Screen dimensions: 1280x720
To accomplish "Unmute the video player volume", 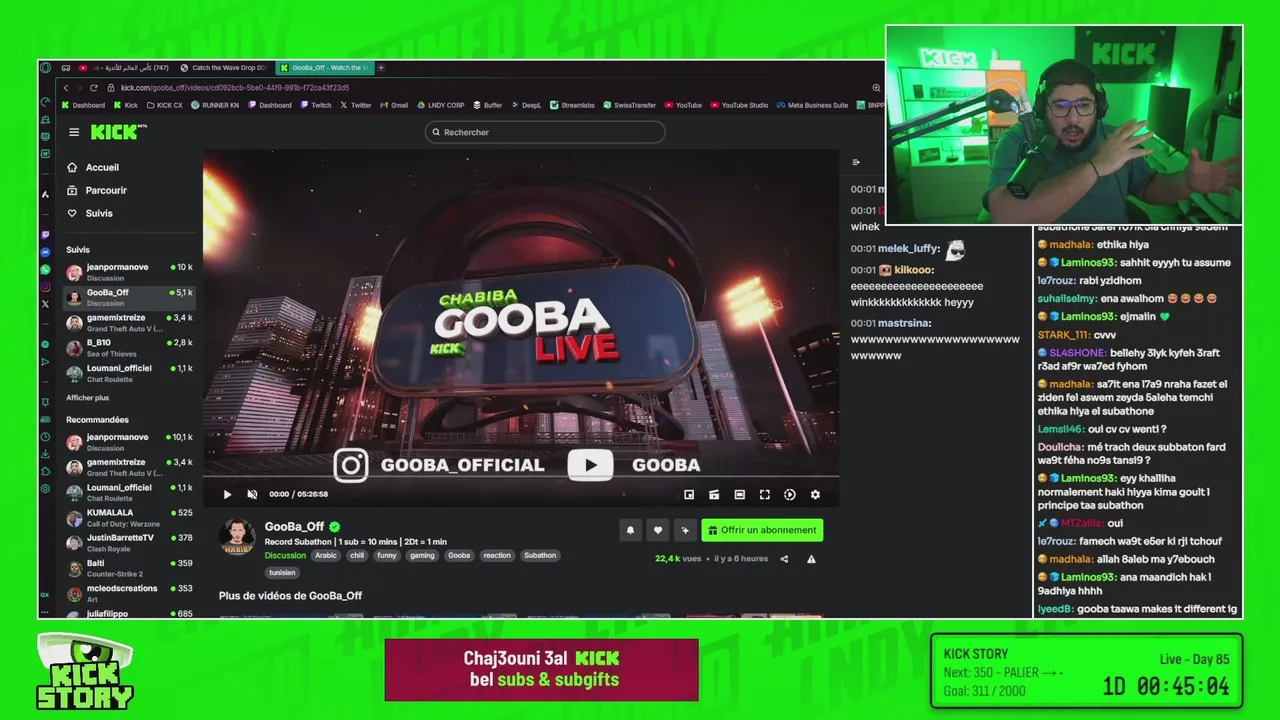I will pyautogui.click(x=252, y=494).
